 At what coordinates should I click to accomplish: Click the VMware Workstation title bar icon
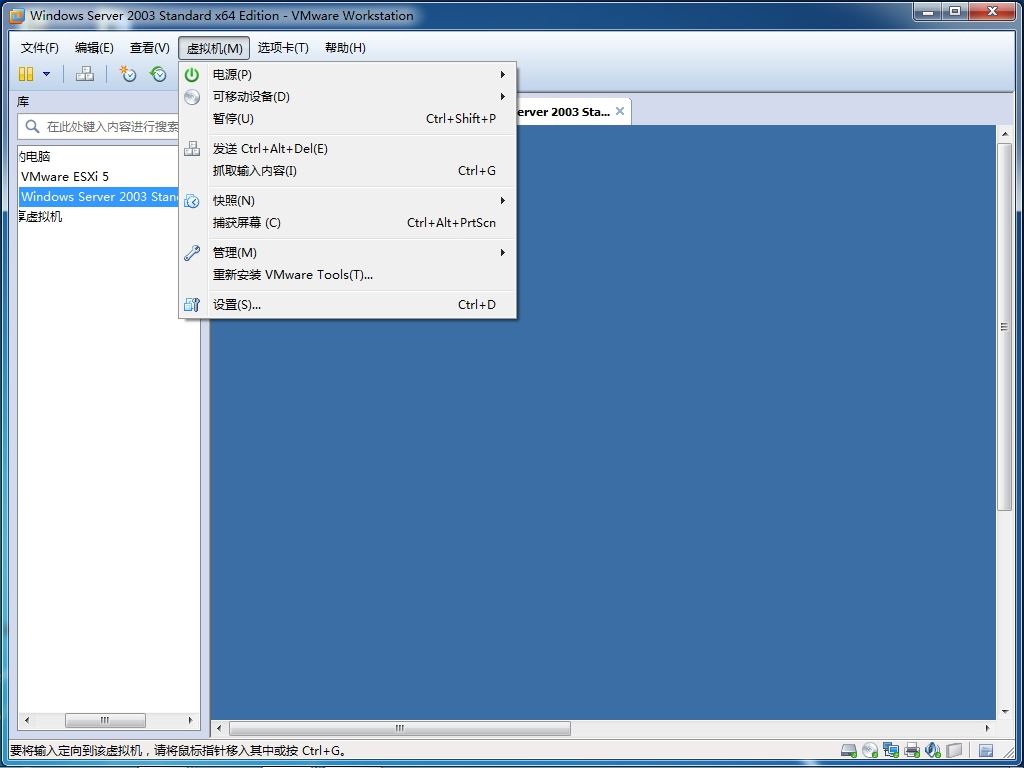(16, 16)
